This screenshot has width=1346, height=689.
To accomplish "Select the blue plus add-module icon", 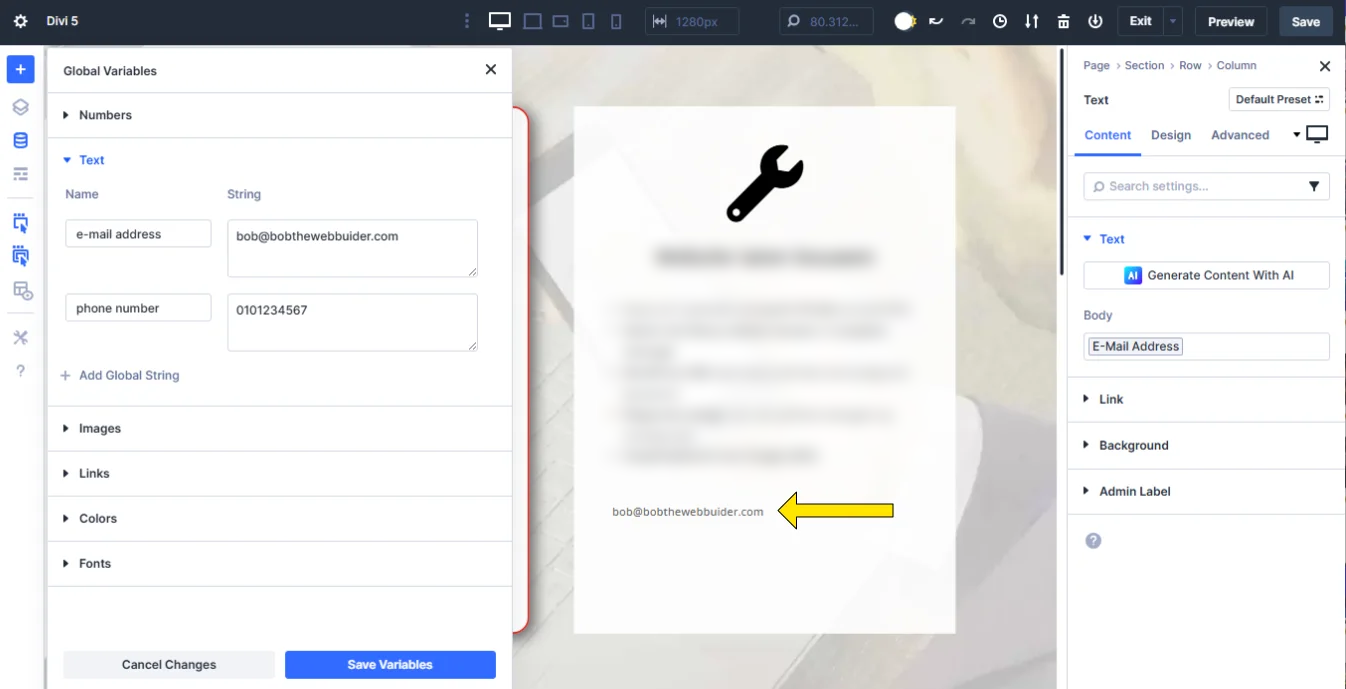I will tap(20, 69).
